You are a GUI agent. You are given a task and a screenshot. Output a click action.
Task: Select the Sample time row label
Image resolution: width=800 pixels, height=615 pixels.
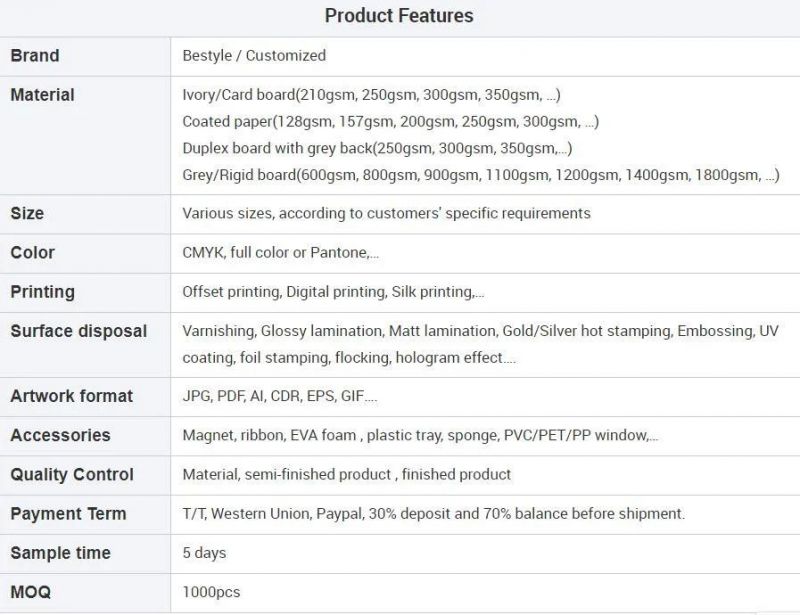[x=60, y=553]
